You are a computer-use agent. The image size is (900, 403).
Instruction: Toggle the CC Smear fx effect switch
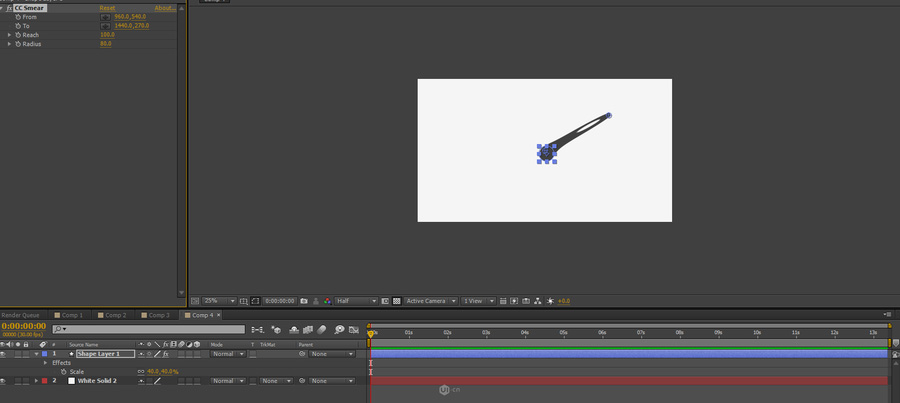coord(9,8)
